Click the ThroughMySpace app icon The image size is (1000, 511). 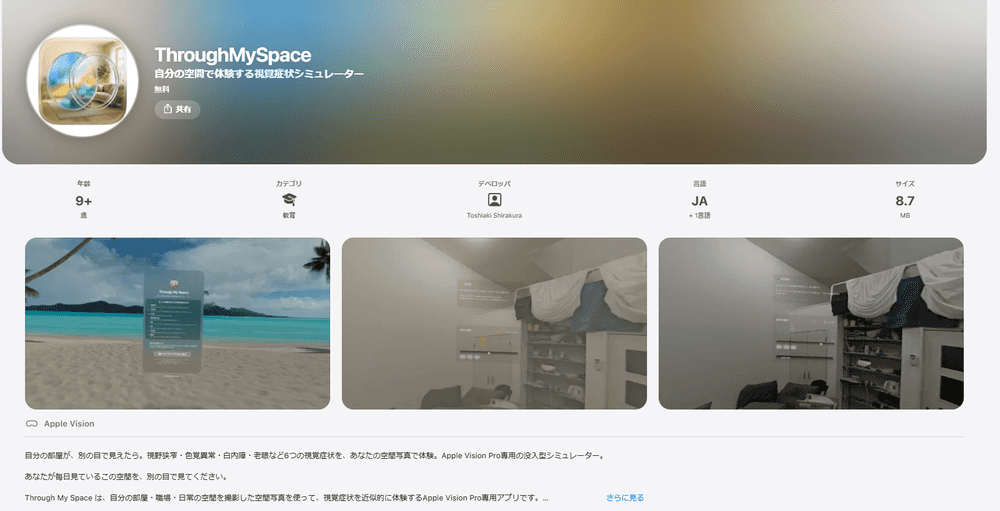82,81
